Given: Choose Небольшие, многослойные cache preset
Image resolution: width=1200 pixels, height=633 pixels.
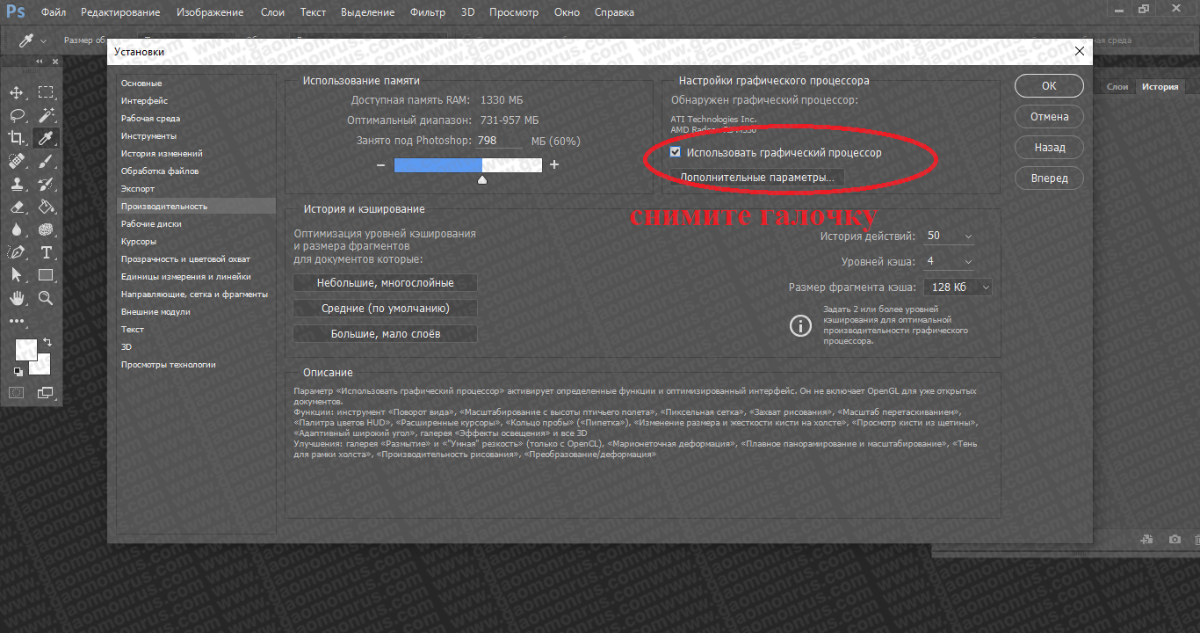Looking at the screenshot, I should point(385,283).
